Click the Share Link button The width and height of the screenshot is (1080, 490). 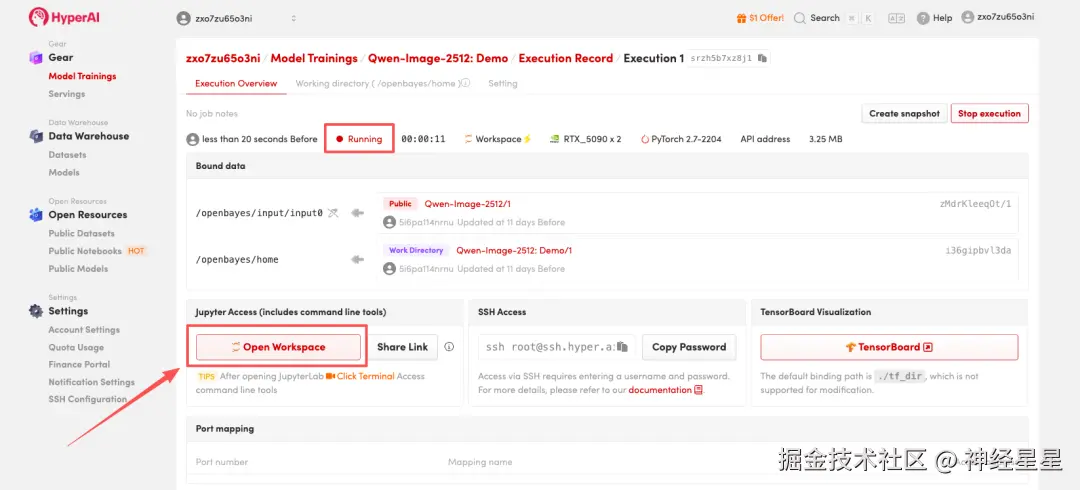tap(402, 347)
